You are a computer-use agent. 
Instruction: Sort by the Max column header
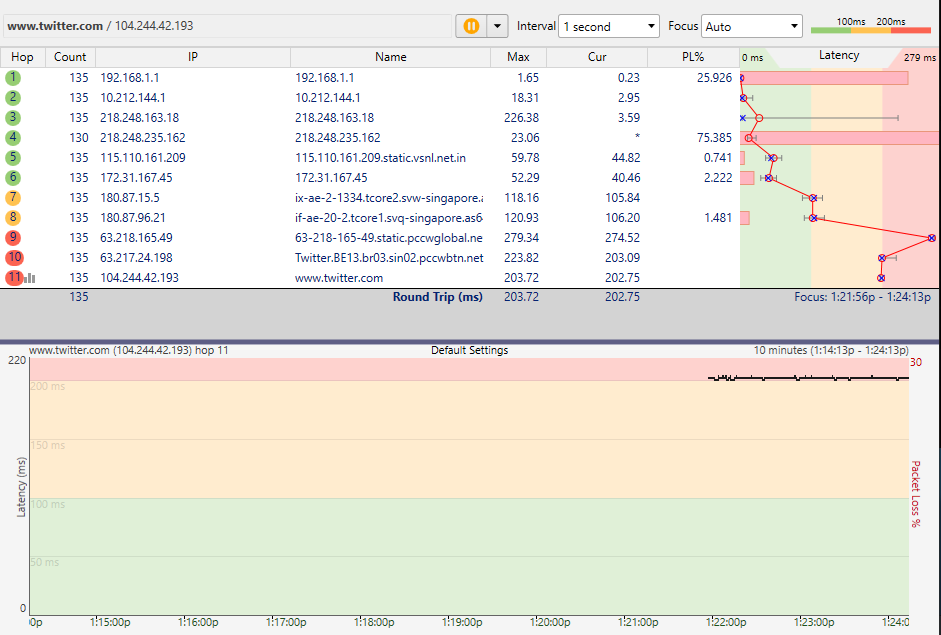pyautogui.click(x=519, y=57)
